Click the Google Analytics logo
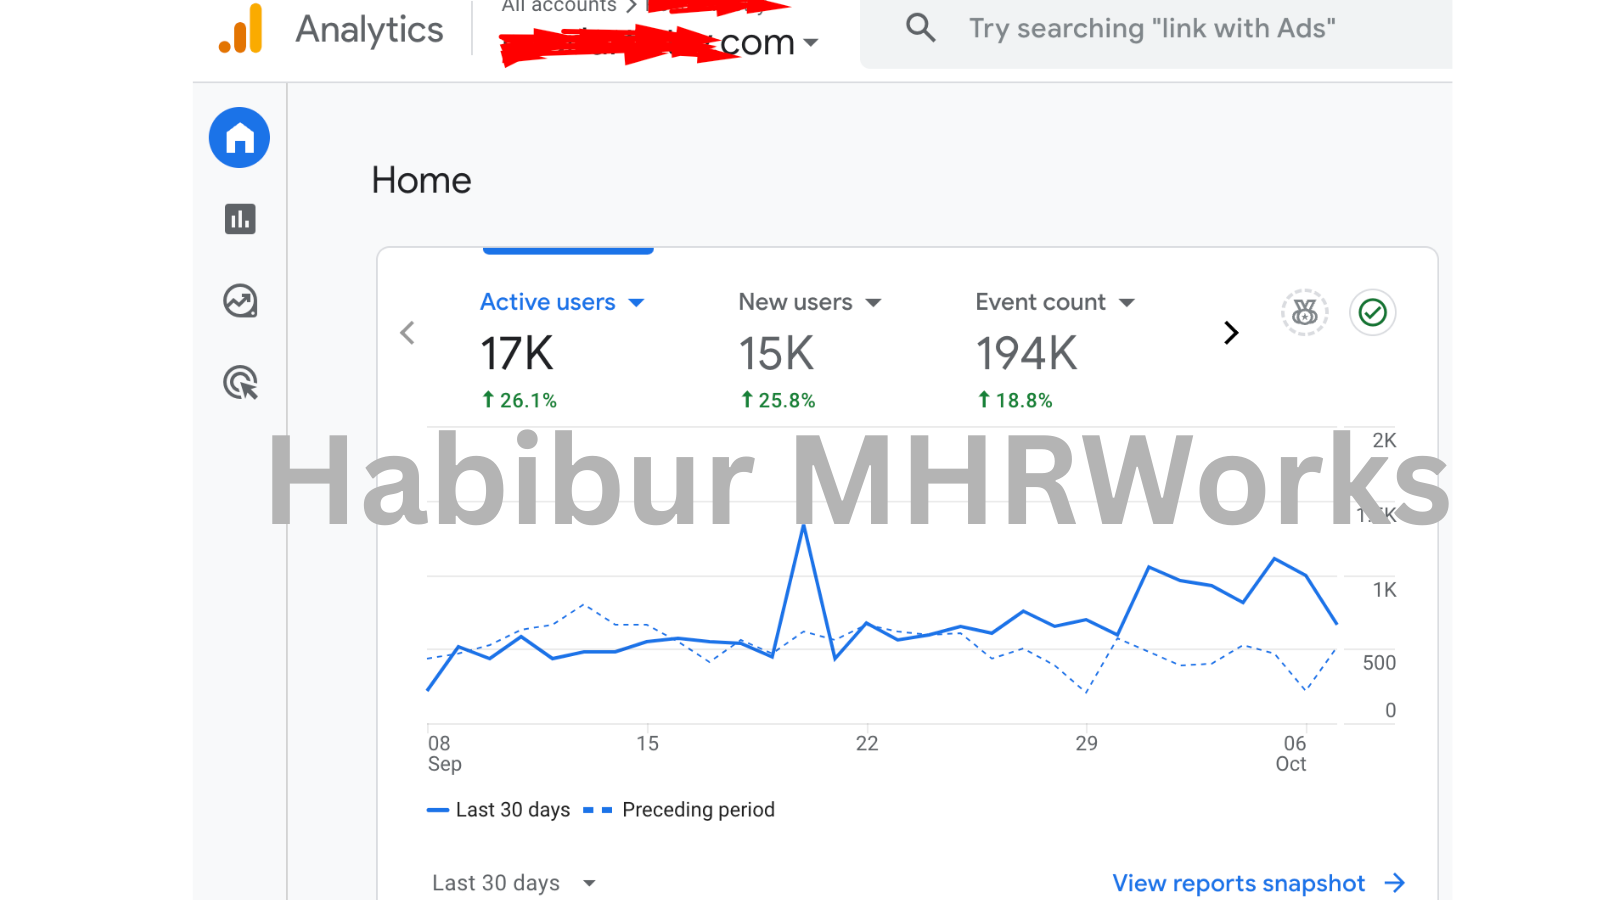Image resolution: width=1600 pixels, height=900 pixels. [x=241, y=29]
